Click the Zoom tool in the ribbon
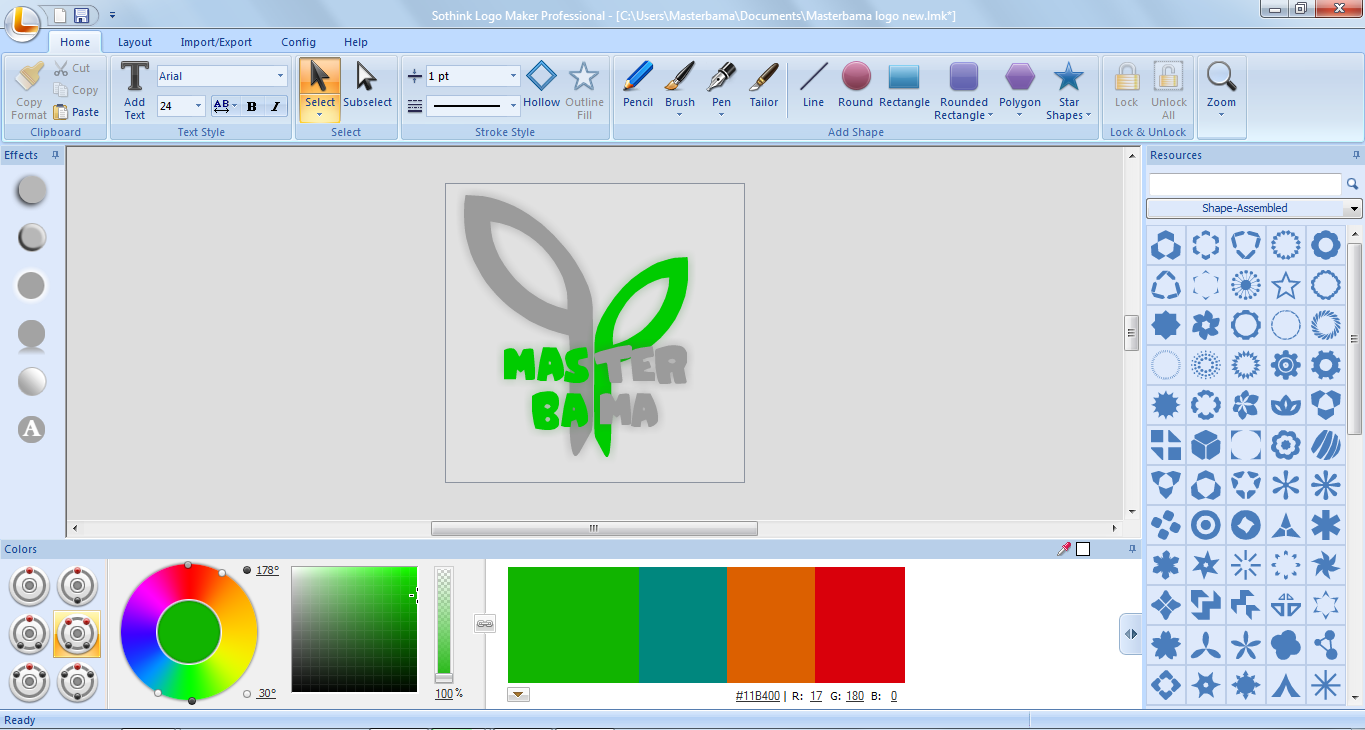This screenshot has width=1365, height=730. point(1221,88)
